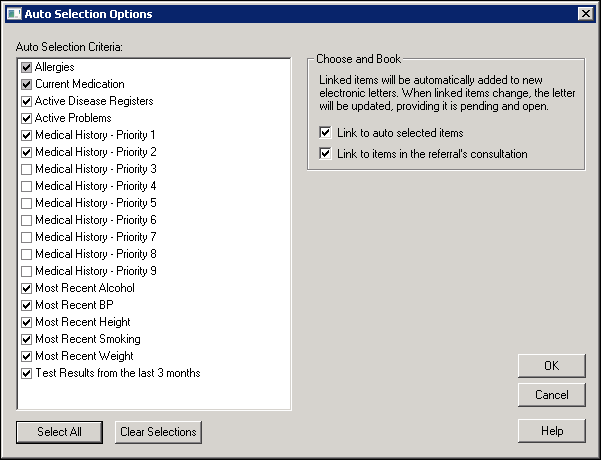Image resolution: width=601 pixels, height=460 pixels.
Task: Uncheck Test Results from last 3 months
Action: [27, 373]
